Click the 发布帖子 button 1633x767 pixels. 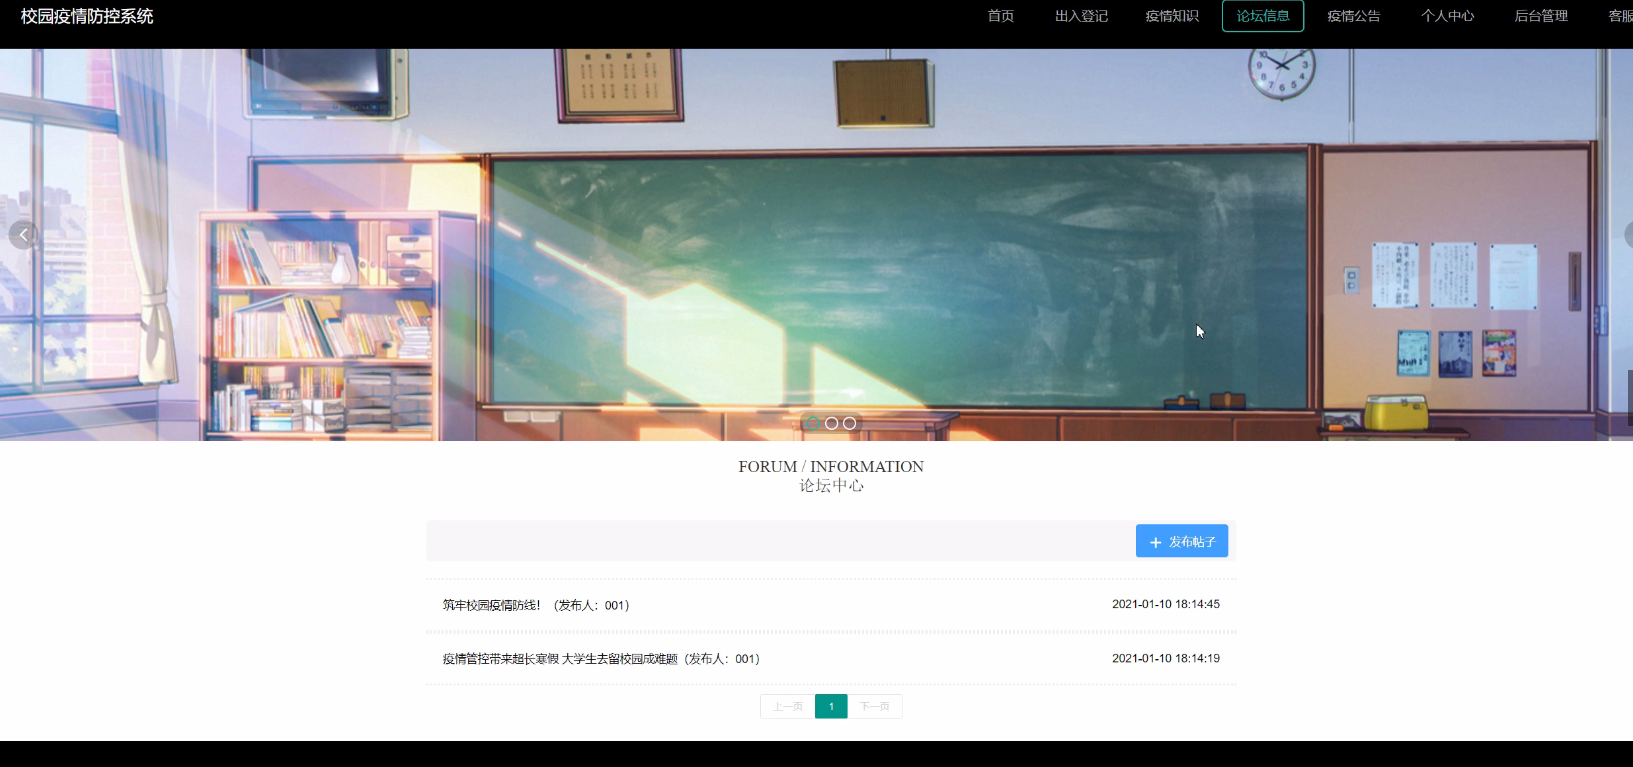coord(1181,541)
